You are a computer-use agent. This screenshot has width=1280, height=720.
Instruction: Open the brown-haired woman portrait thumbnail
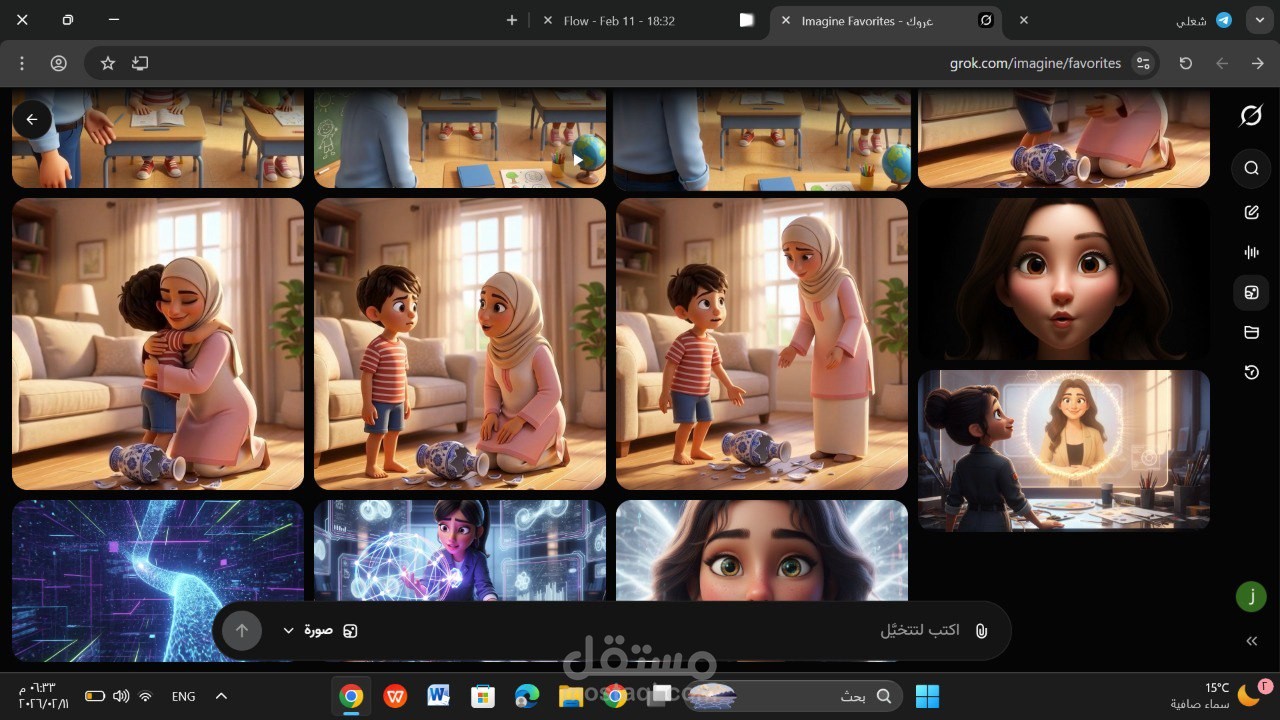(1064, 278)
